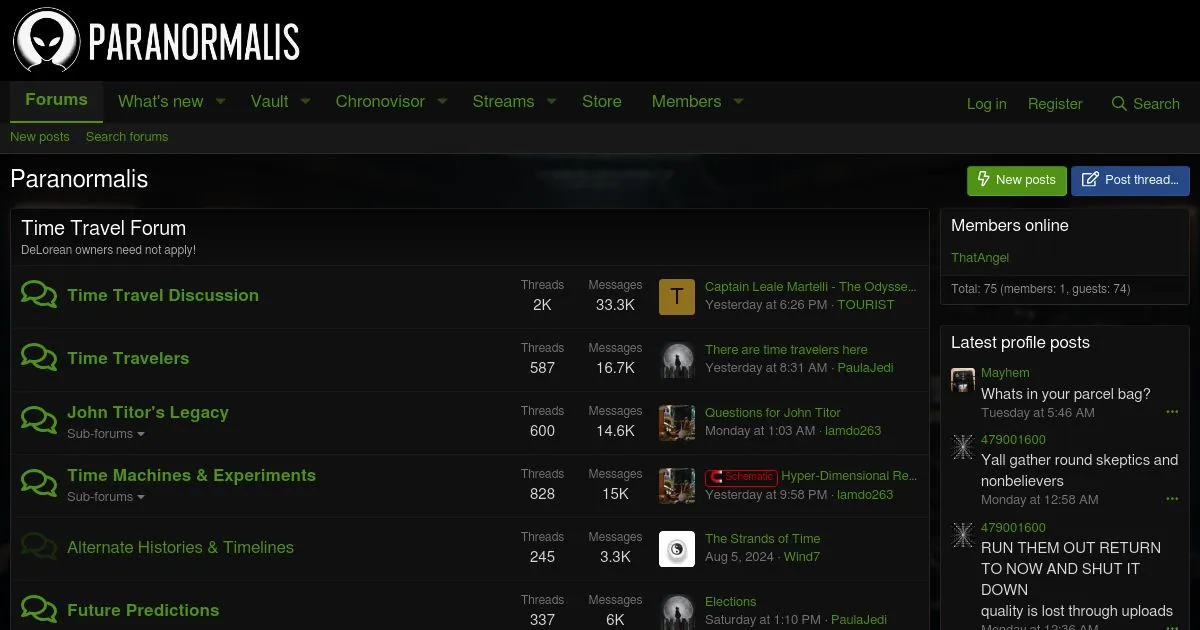Open PaulaJedi's avatar in Future Predictions row
This screenshot has height=630, width=1200.
point(677,611)
